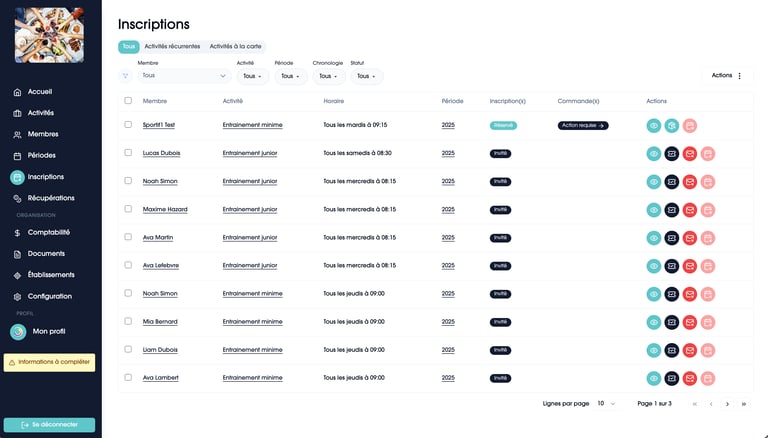The image size is (768, 438).
Task: Click the dark ticket icon for Ava Martin
Action: [672, 238]
